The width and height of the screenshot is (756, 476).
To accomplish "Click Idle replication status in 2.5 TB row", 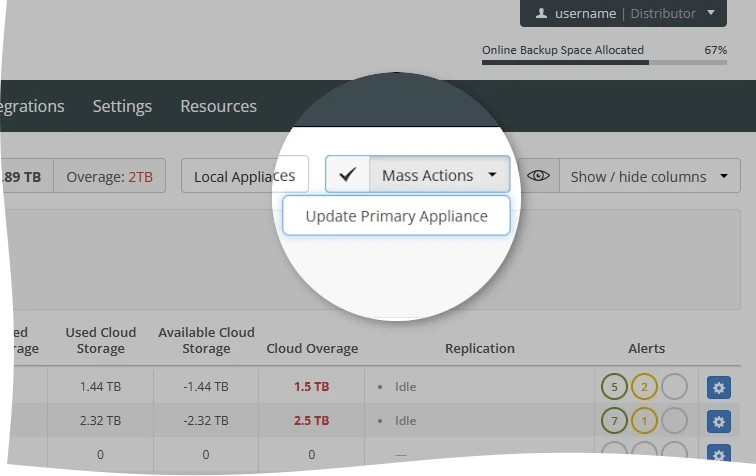I will (405, 421).
